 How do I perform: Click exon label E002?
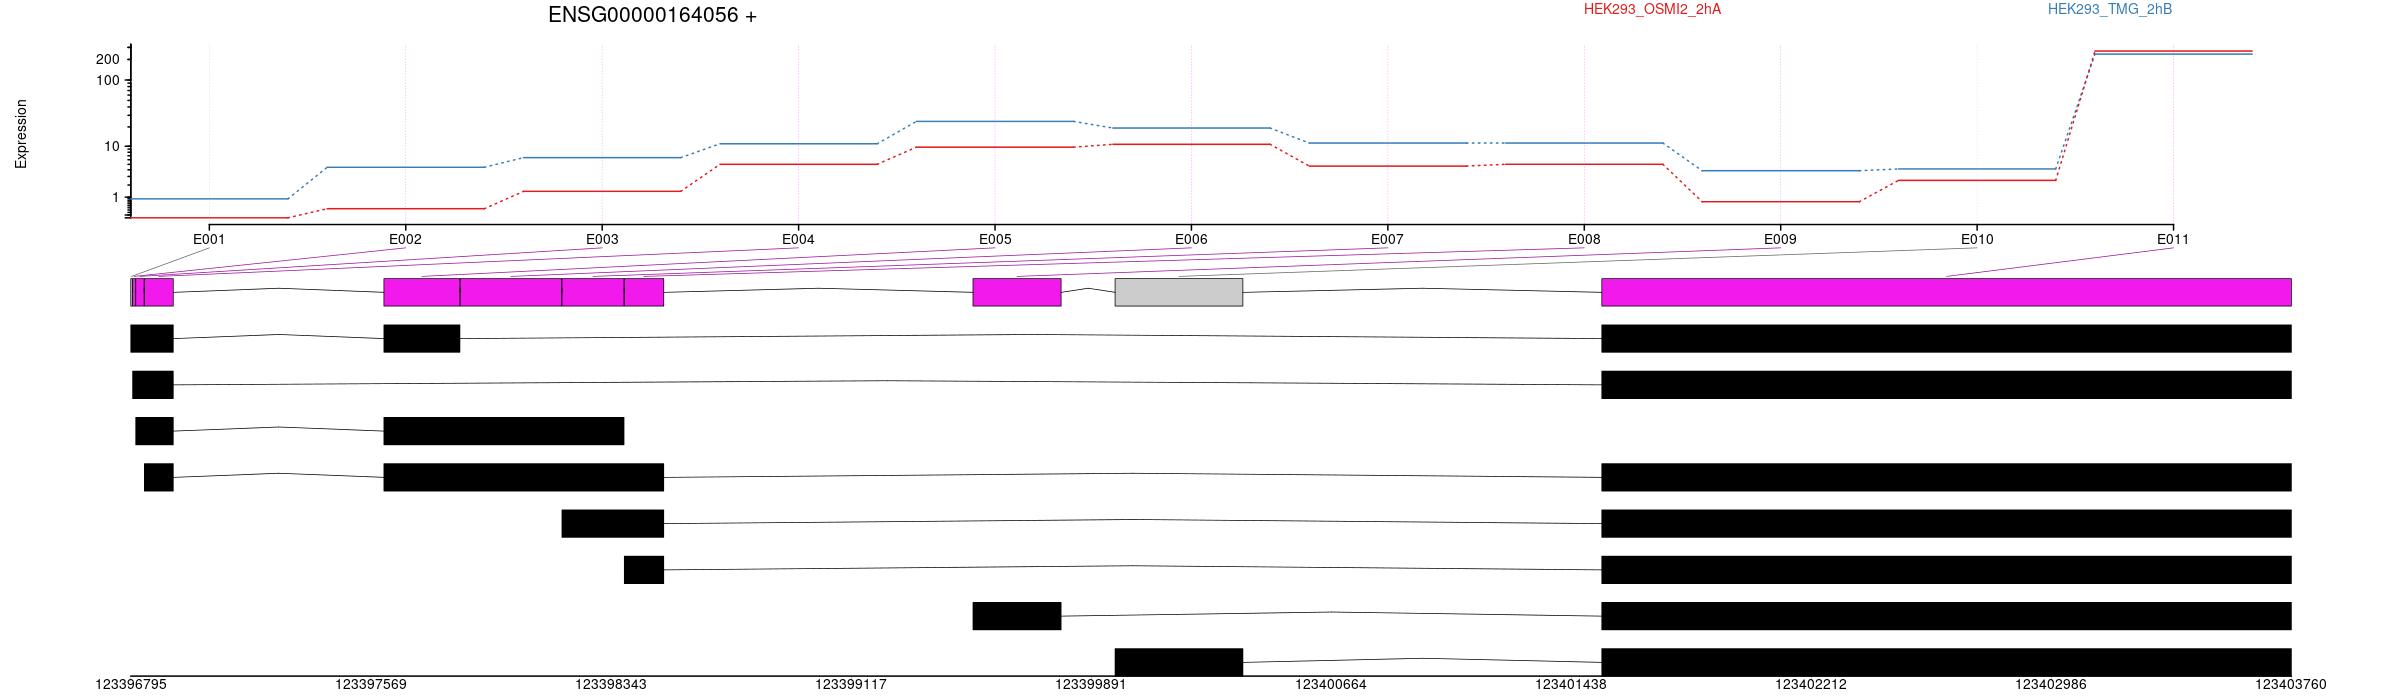405,239
